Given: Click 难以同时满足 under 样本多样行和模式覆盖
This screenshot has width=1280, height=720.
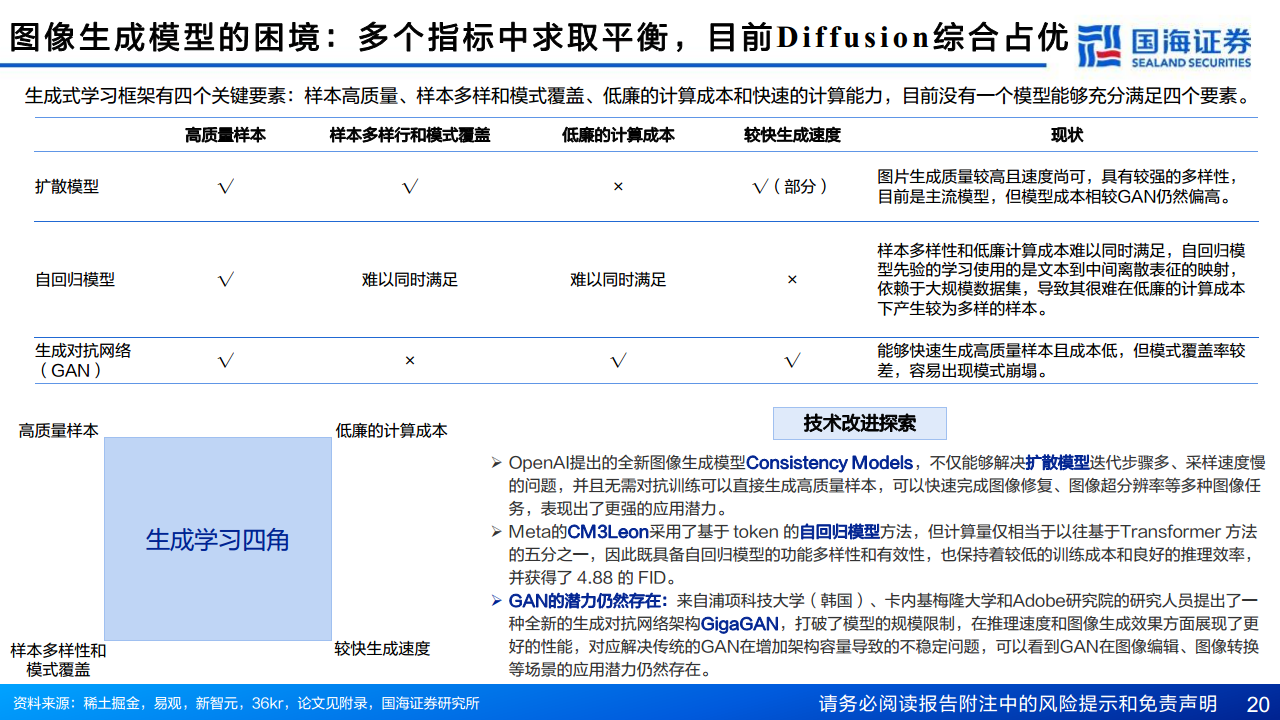Looking at the screenshot, I should (410, 280).
